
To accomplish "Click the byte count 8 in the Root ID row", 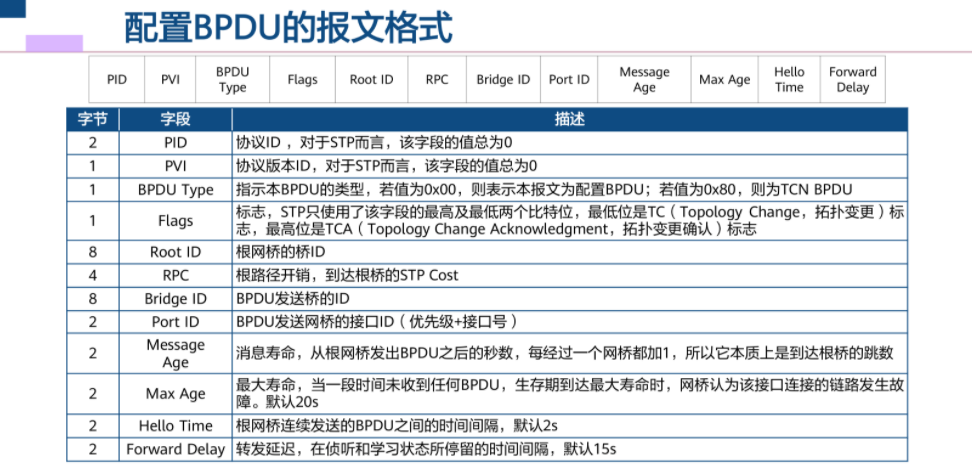I will point(93,252).
